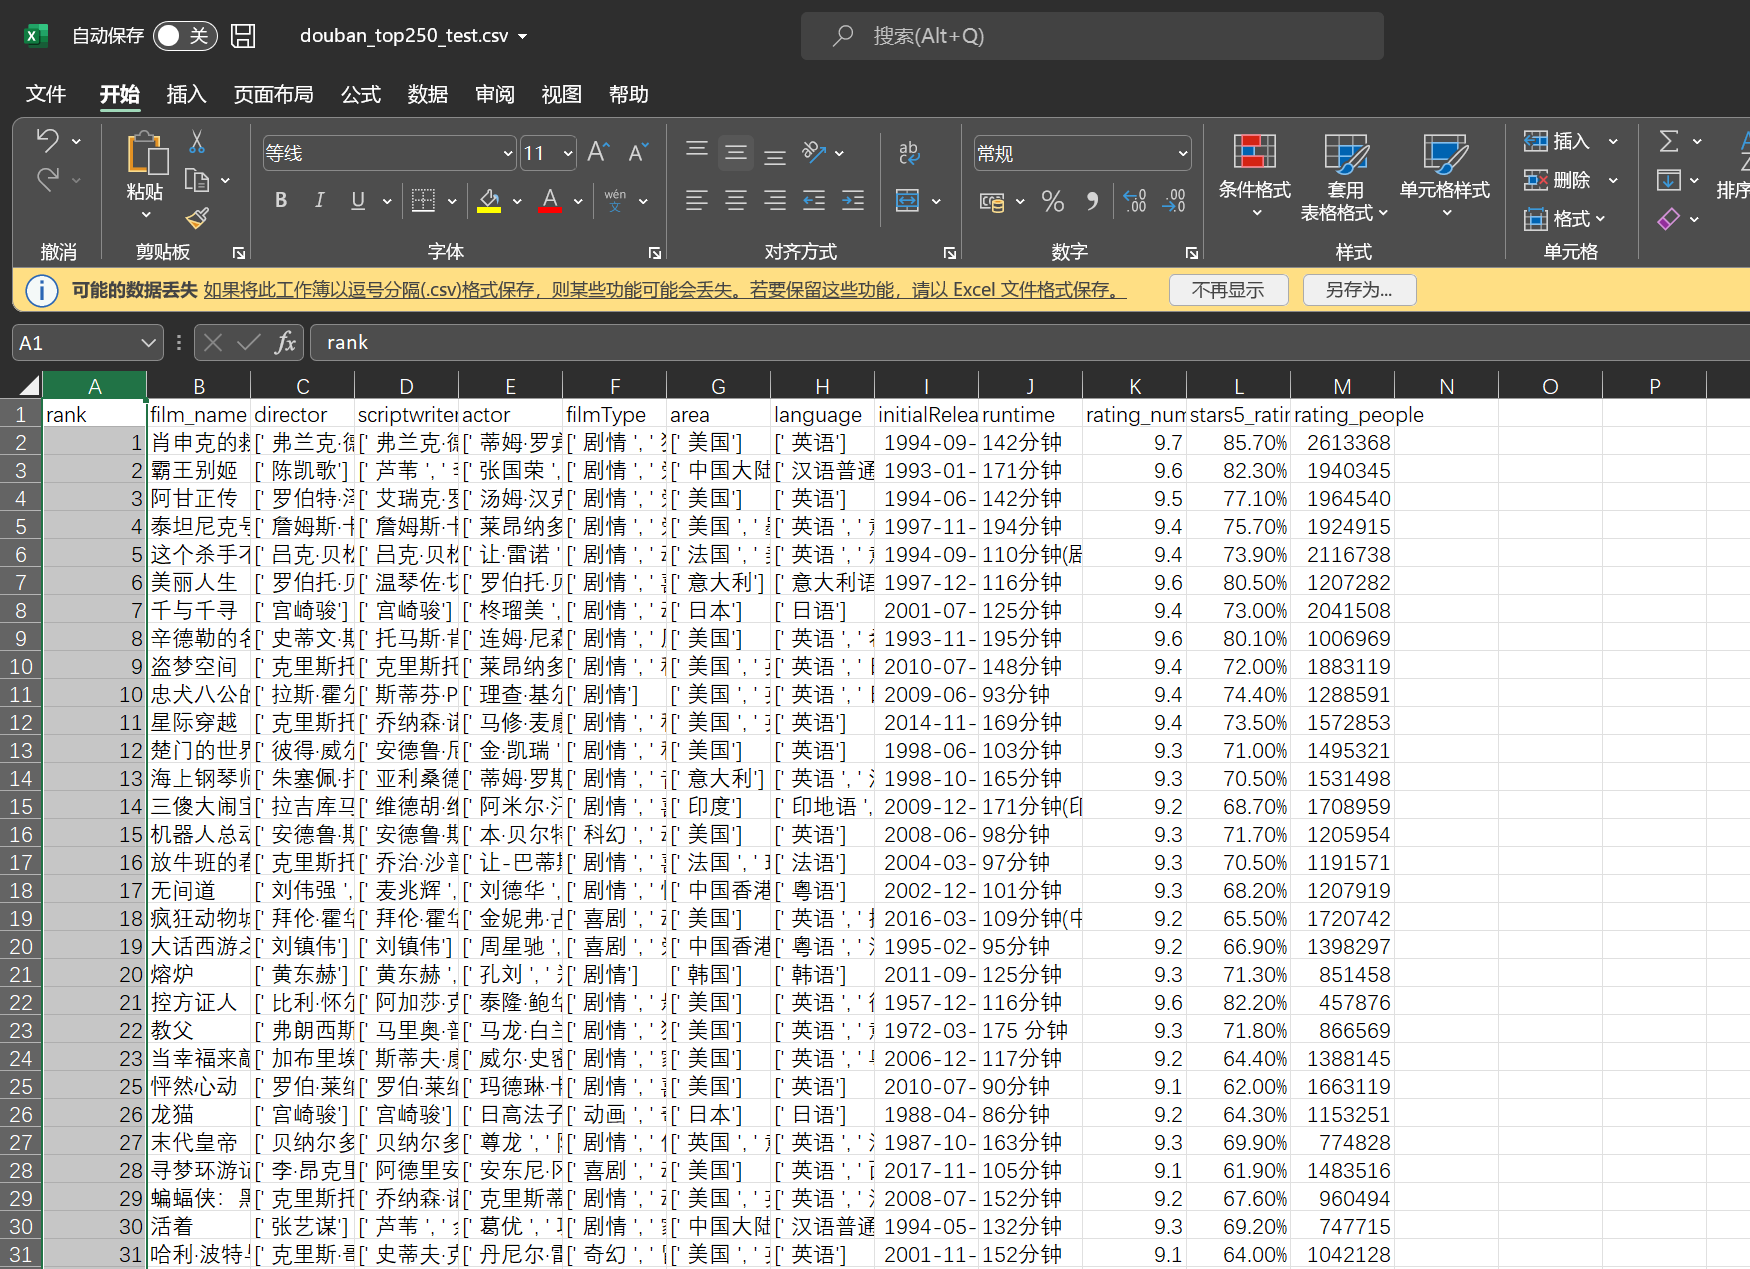
Task: Toggle the AutoSave switch
Action: [185, 36]
